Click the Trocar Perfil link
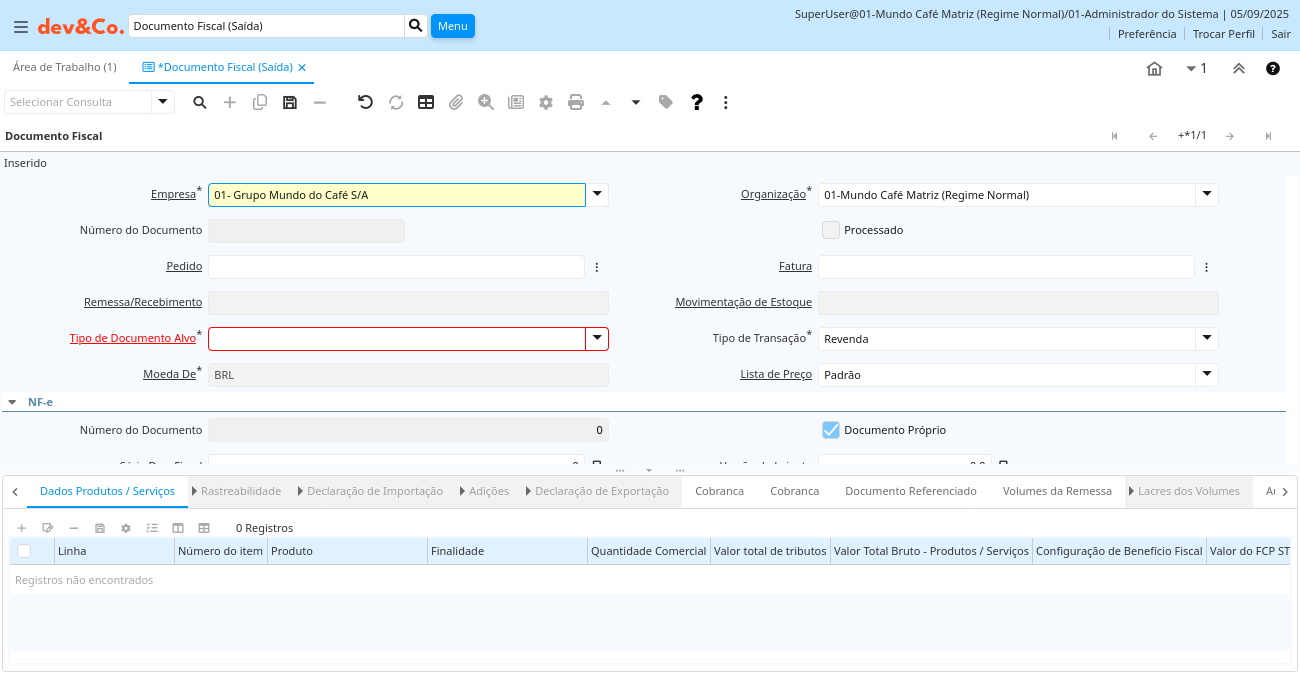Screen dimensions: 1300x674 (x=1223, y=34)
